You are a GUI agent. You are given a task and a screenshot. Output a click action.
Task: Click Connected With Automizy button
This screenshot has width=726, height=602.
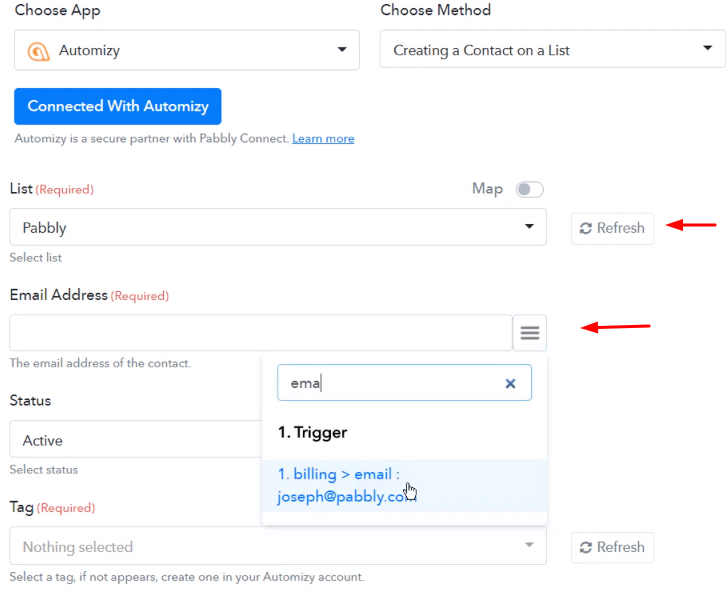[x=118, y=107]
